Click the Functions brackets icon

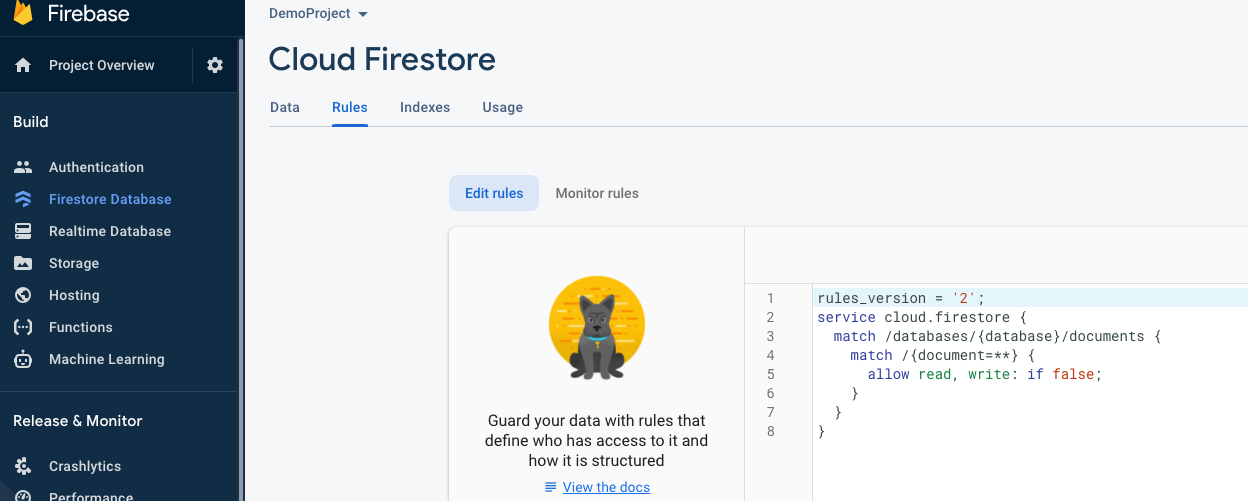coord(23,327)
